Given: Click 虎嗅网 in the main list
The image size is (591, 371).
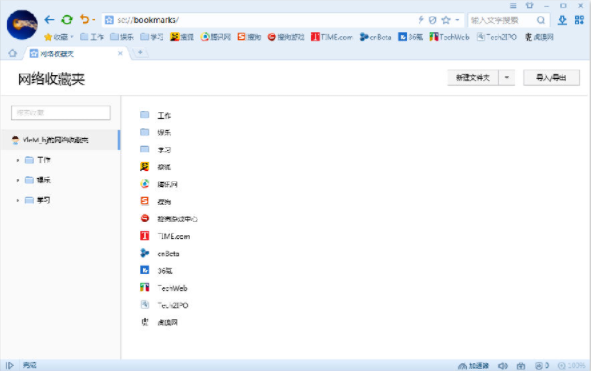Looking at the screenshot, I should coord(159,322).
